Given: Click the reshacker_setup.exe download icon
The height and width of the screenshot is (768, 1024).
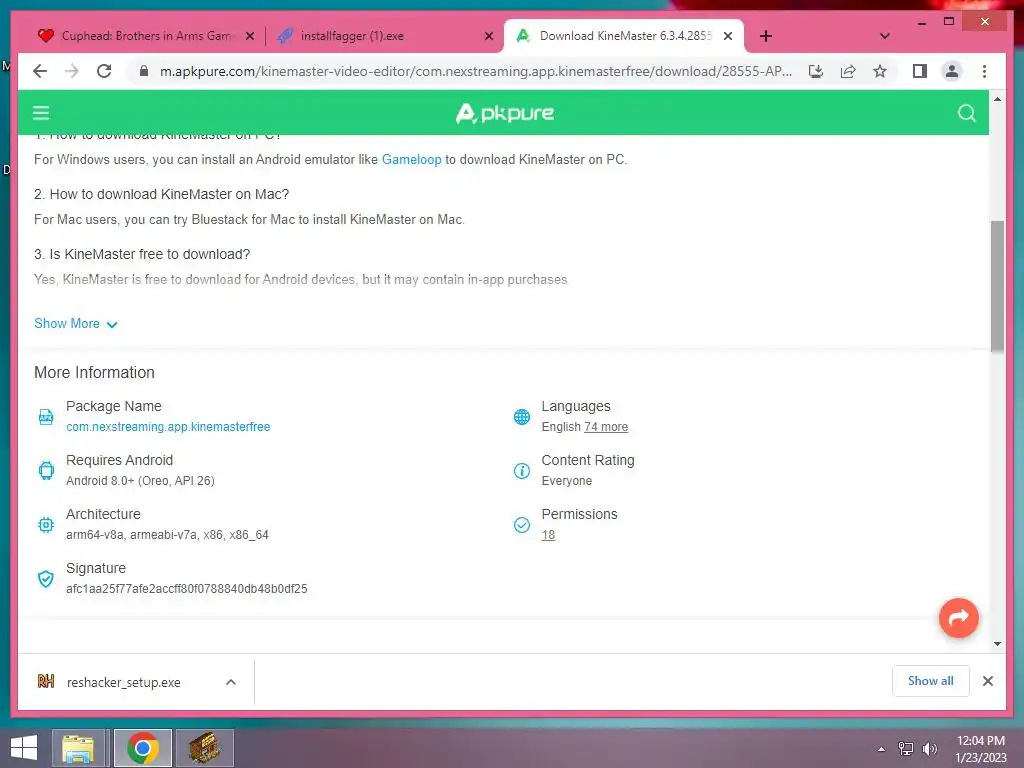Looking at the screenshot, I should (x=46, y=682).
